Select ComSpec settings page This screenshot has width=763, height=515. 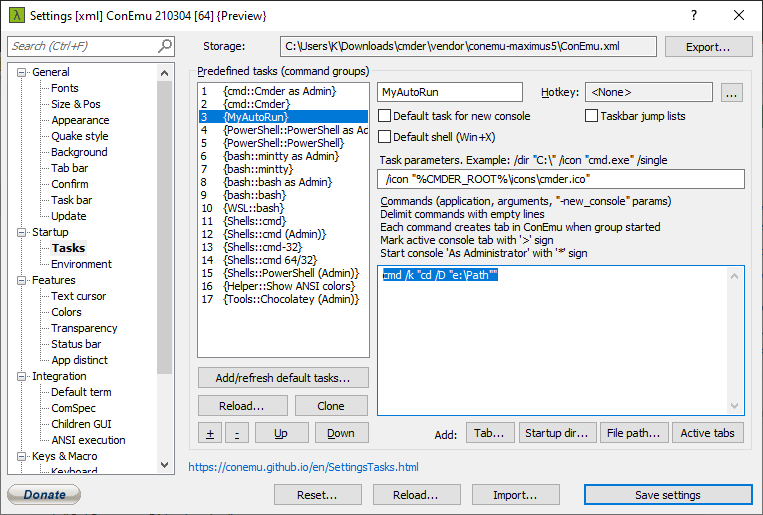pyautogui.click(x=73, y=408)
